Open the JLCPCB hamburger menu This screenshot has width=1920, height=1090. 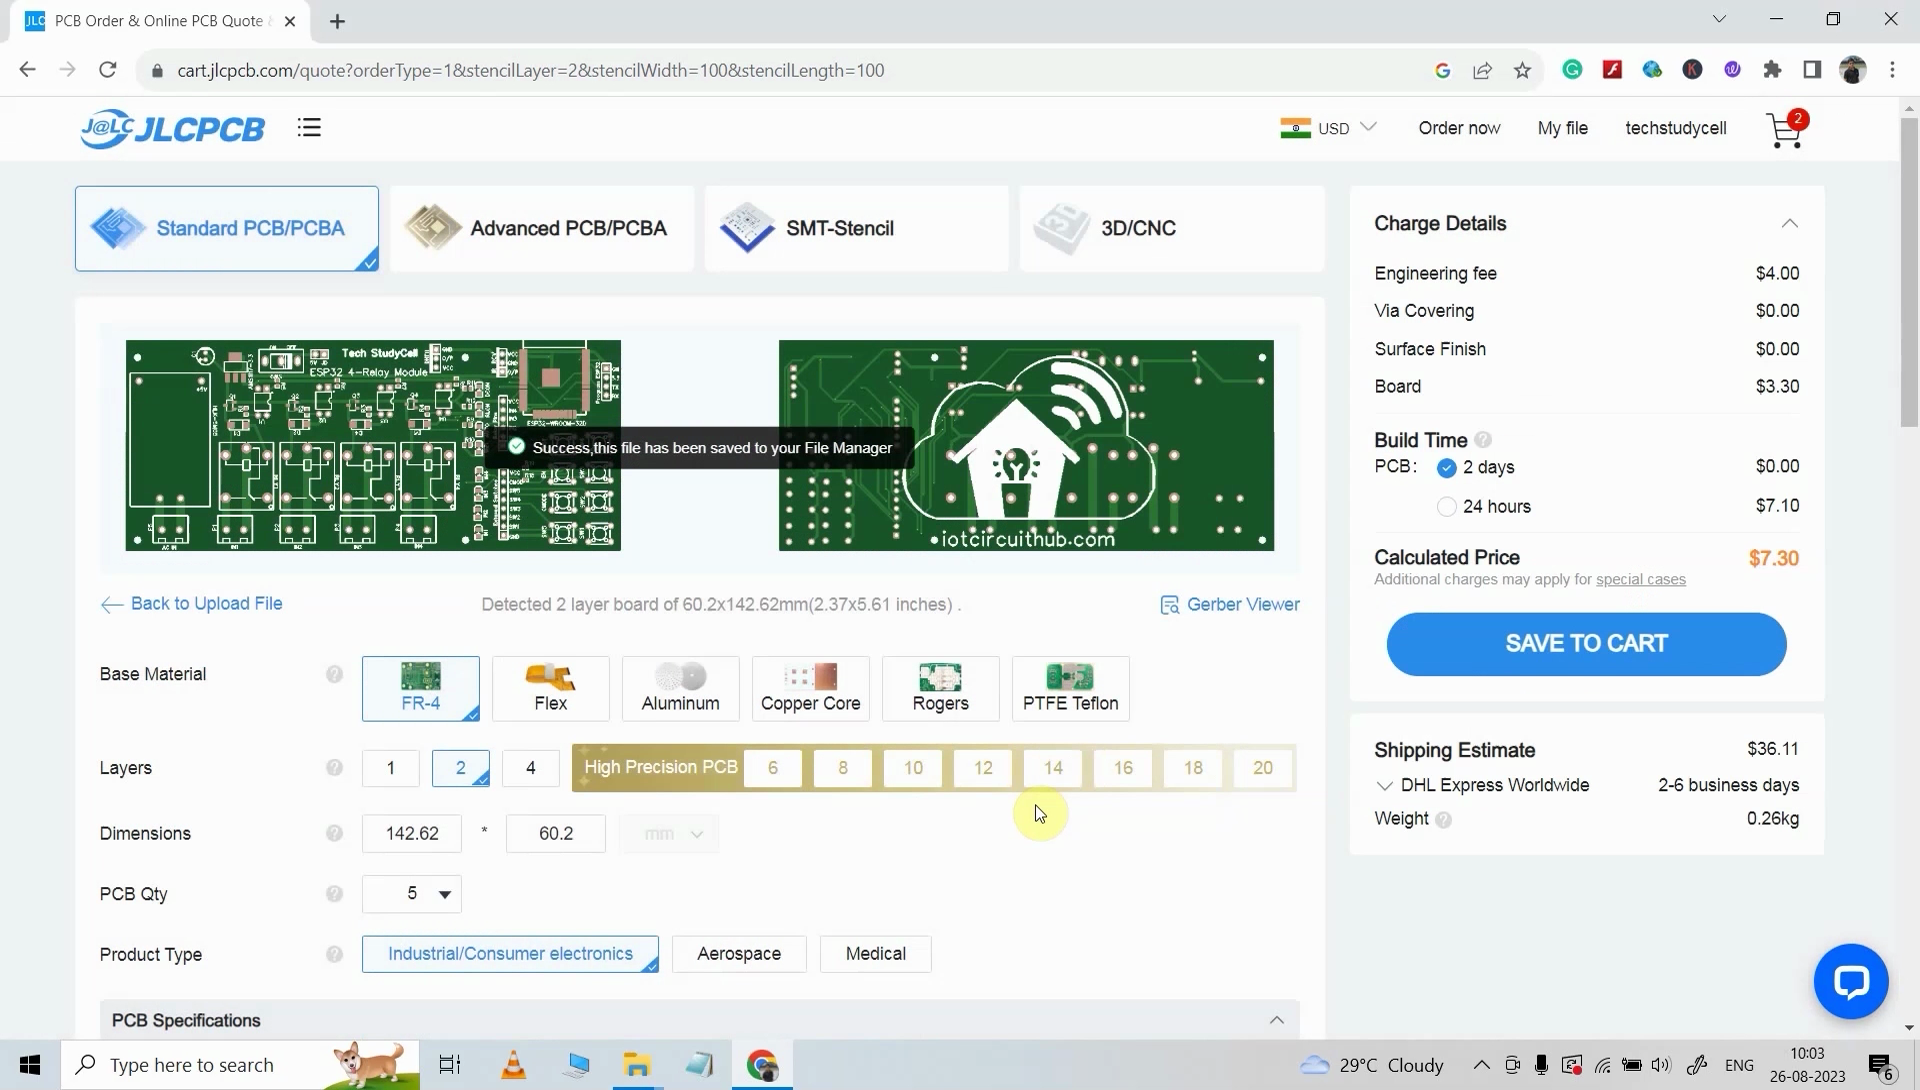pyautogui.click(x=309, y=127)
